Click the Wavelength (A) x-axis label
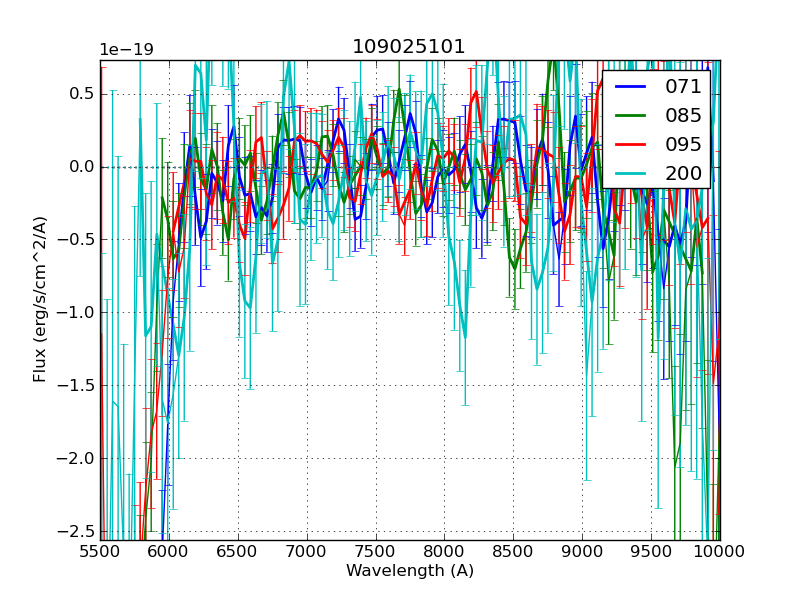Viewport: 800px width, 600px height. (x=410, y=571)
